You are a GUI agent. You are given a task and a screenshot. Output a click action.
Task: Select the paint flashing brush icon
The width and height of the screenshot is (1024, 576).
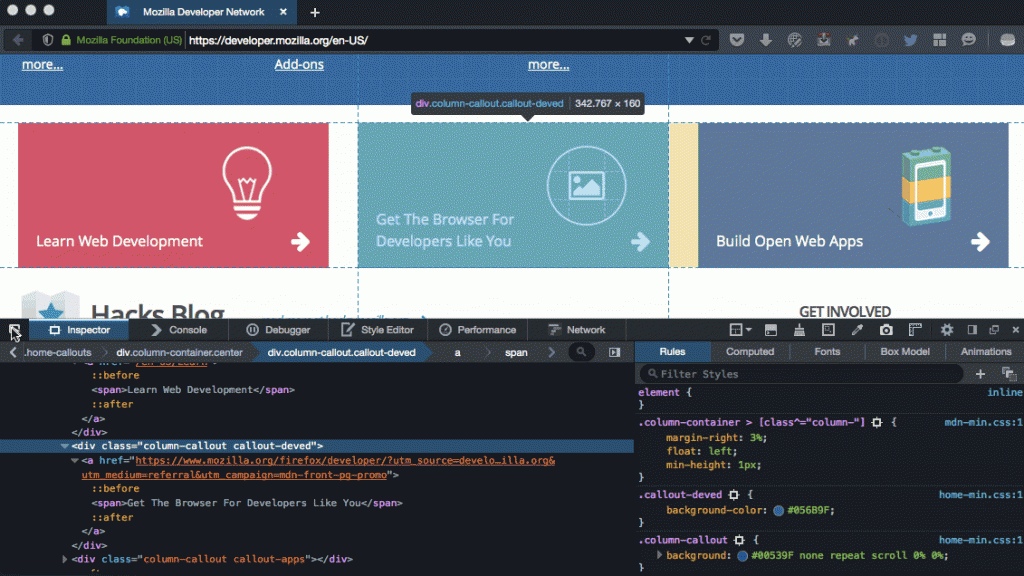click(799, 330)
